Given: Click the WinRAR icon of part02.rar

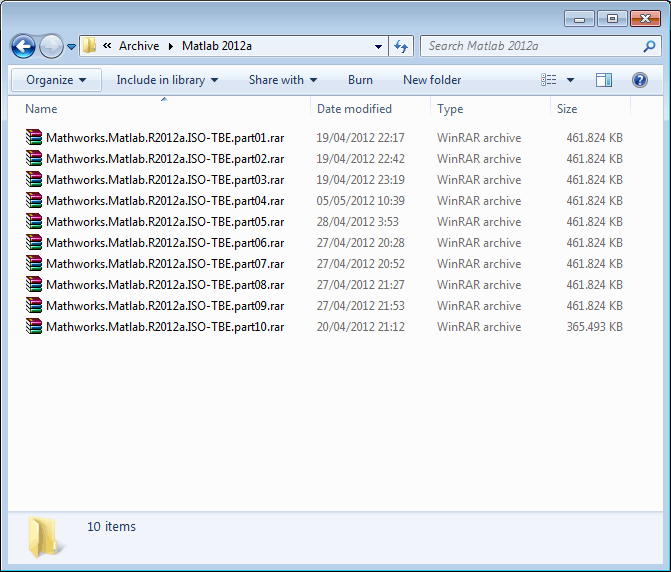Looking at the screenshot, I should click(34, 158).
